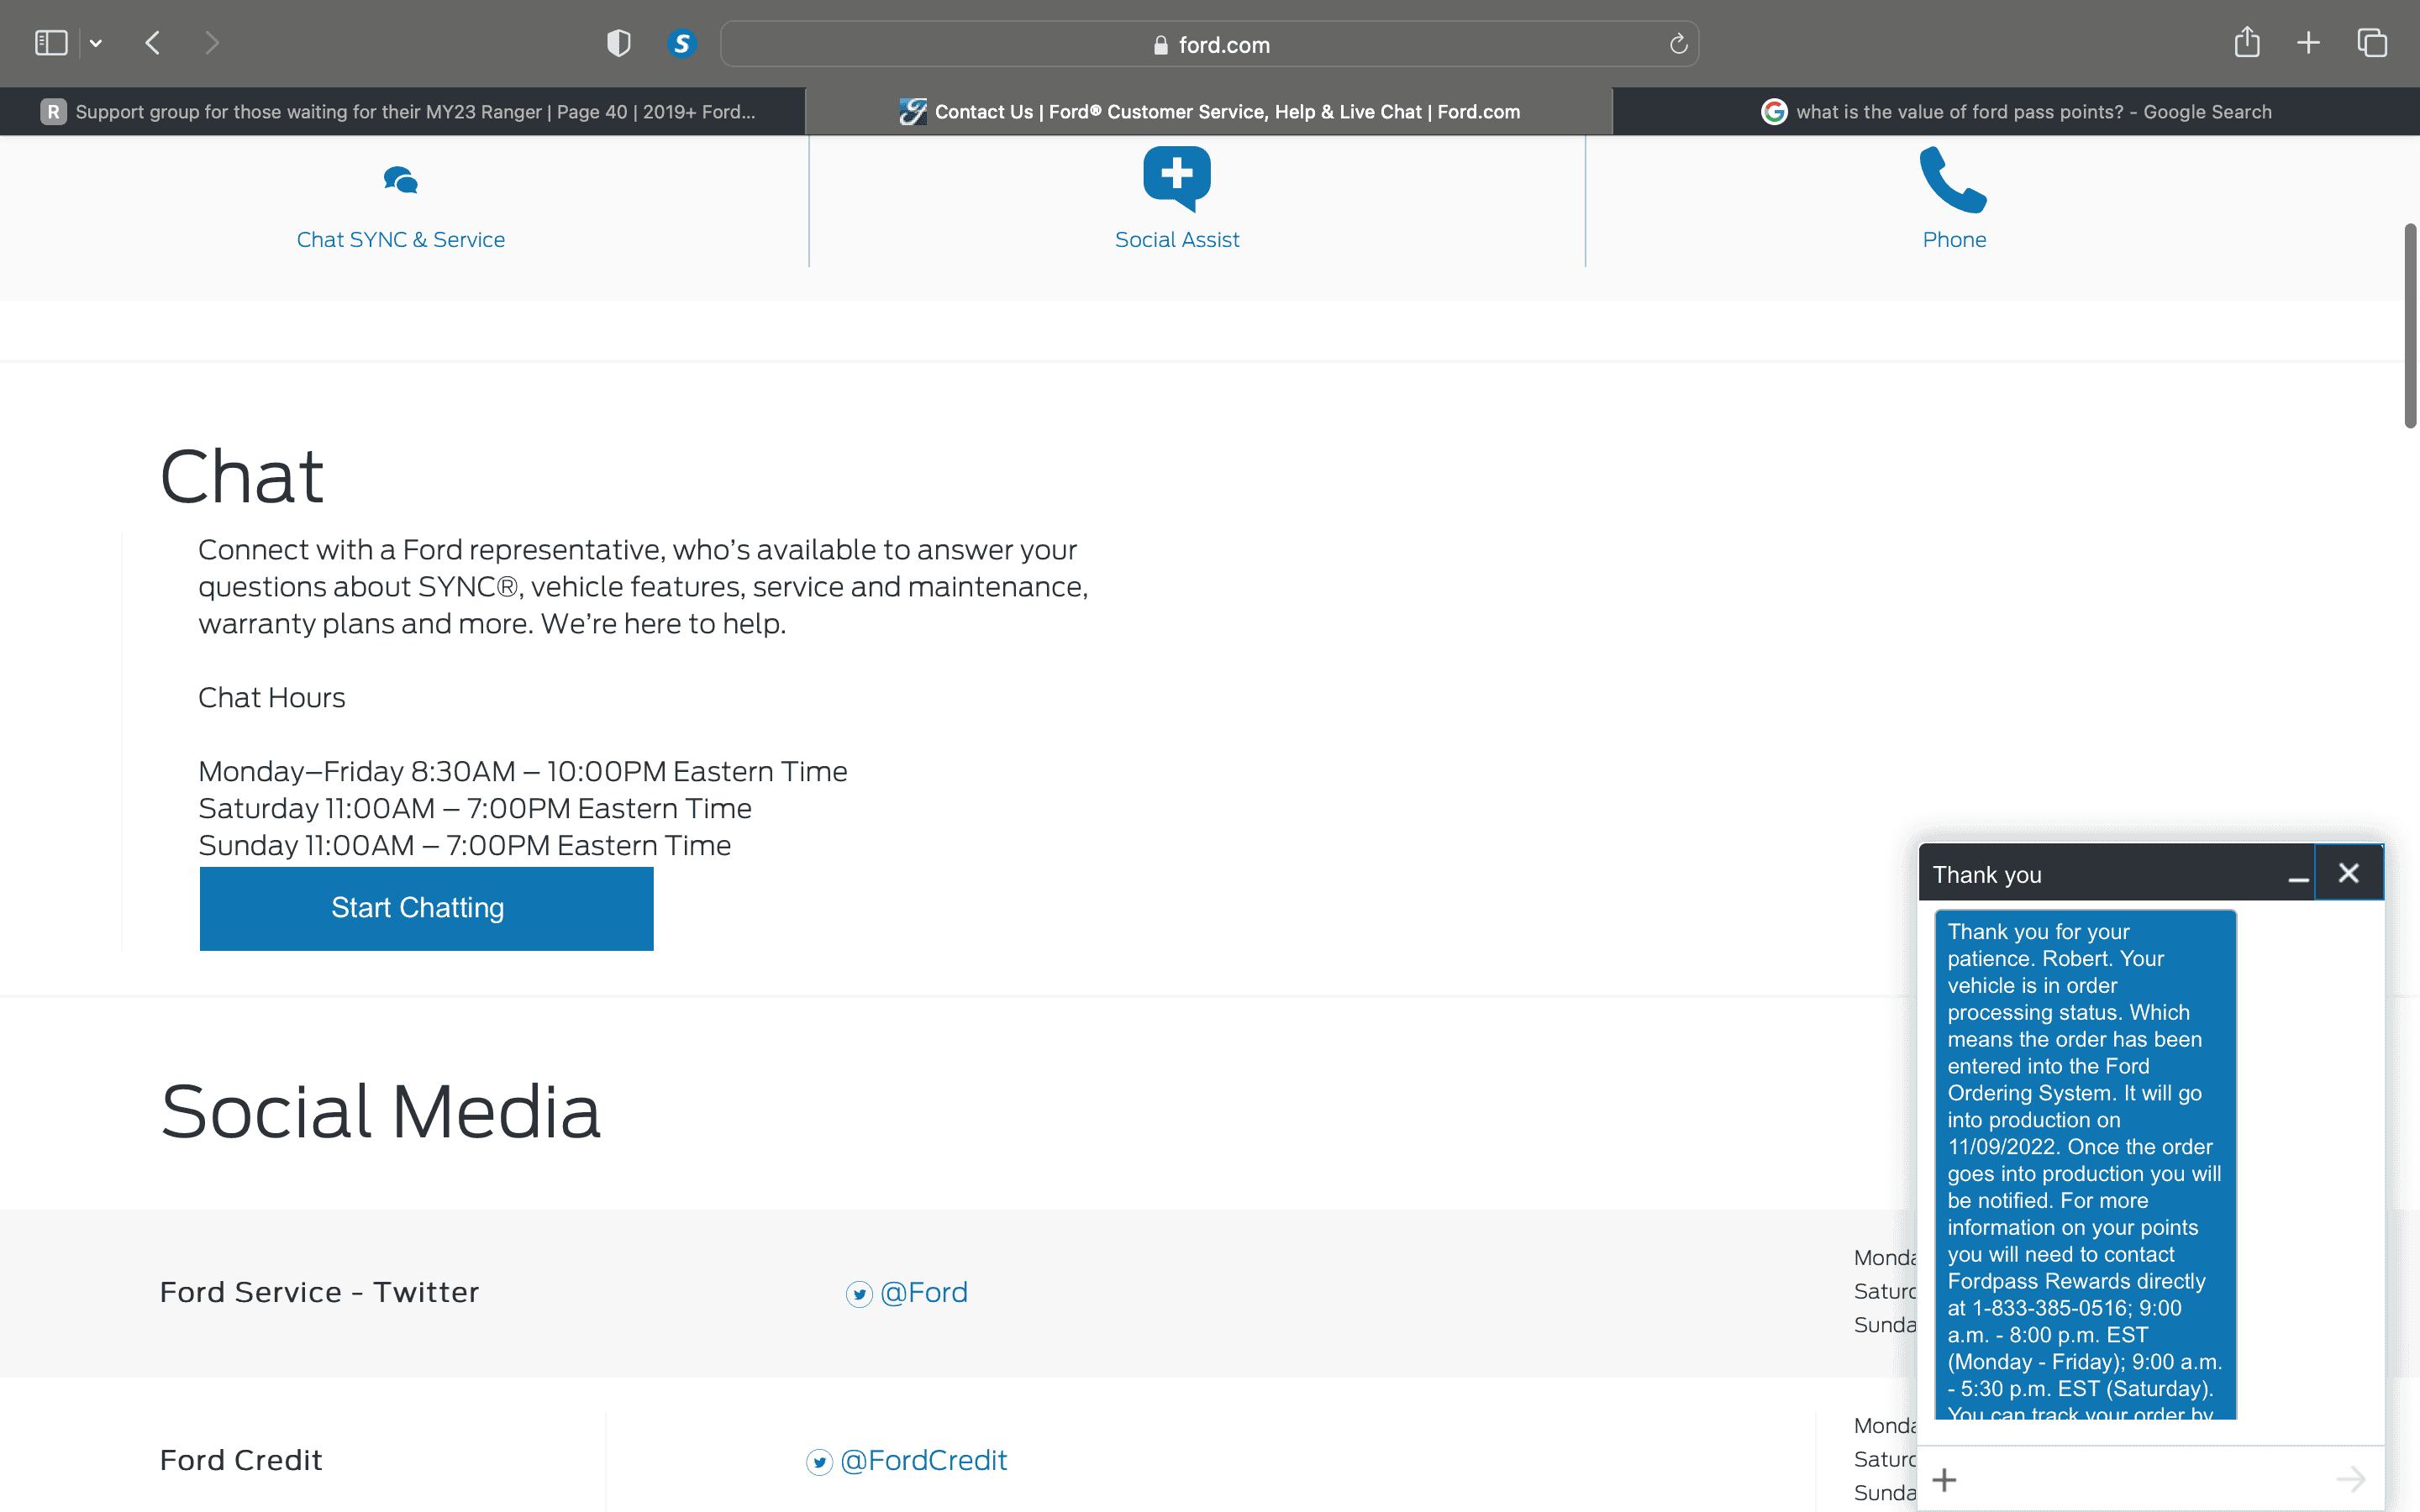Open the tab group dropdown chevron
The width and height of the screenshot is (2420, 1512).
tap(96, 43)
